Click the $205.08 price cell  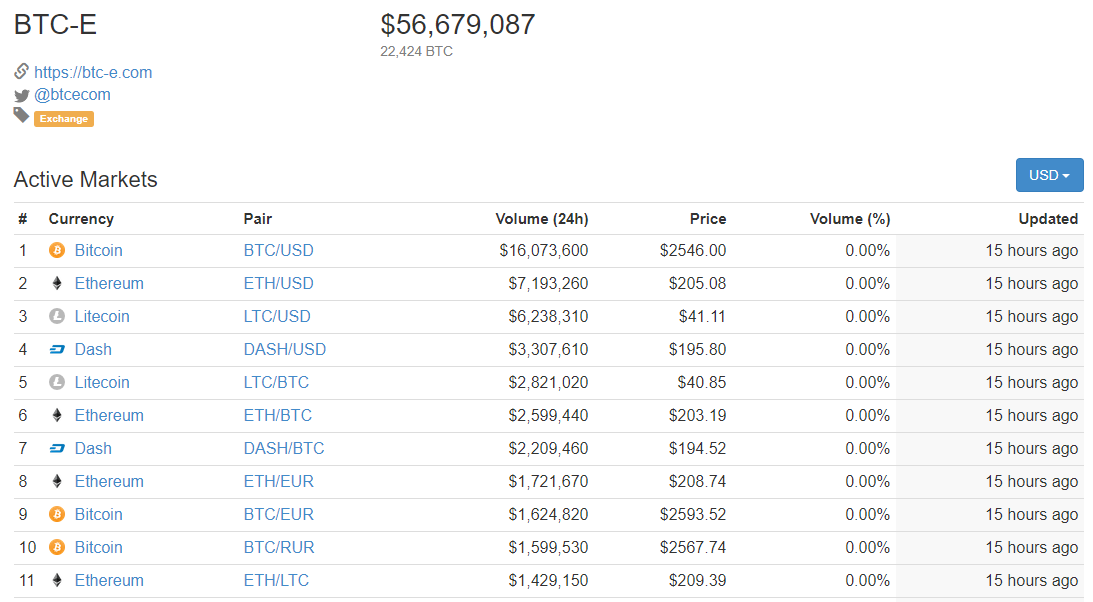(697, 284)
